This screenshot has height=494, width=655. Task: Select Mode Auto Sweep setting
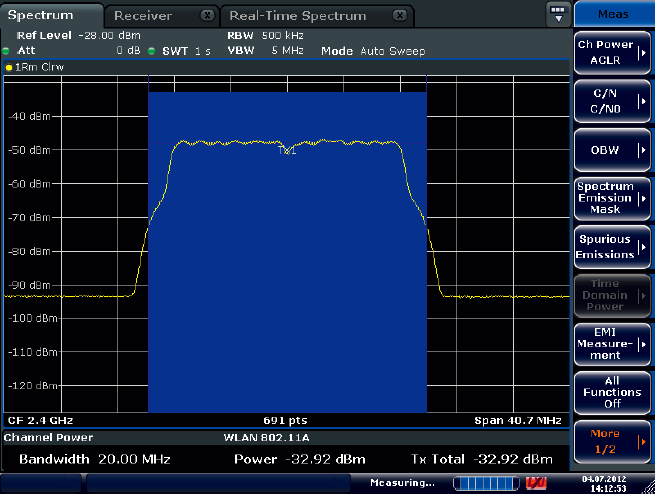373,51
